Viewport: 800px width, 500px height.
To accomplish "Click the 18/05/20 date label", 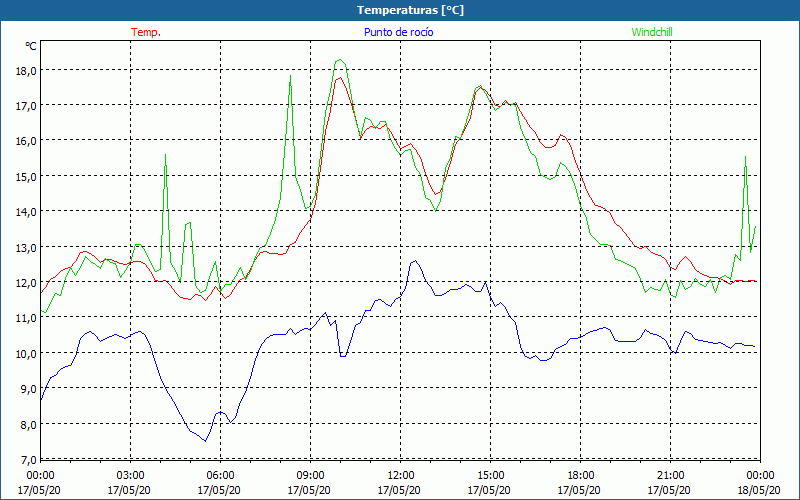I will [759, 490].
